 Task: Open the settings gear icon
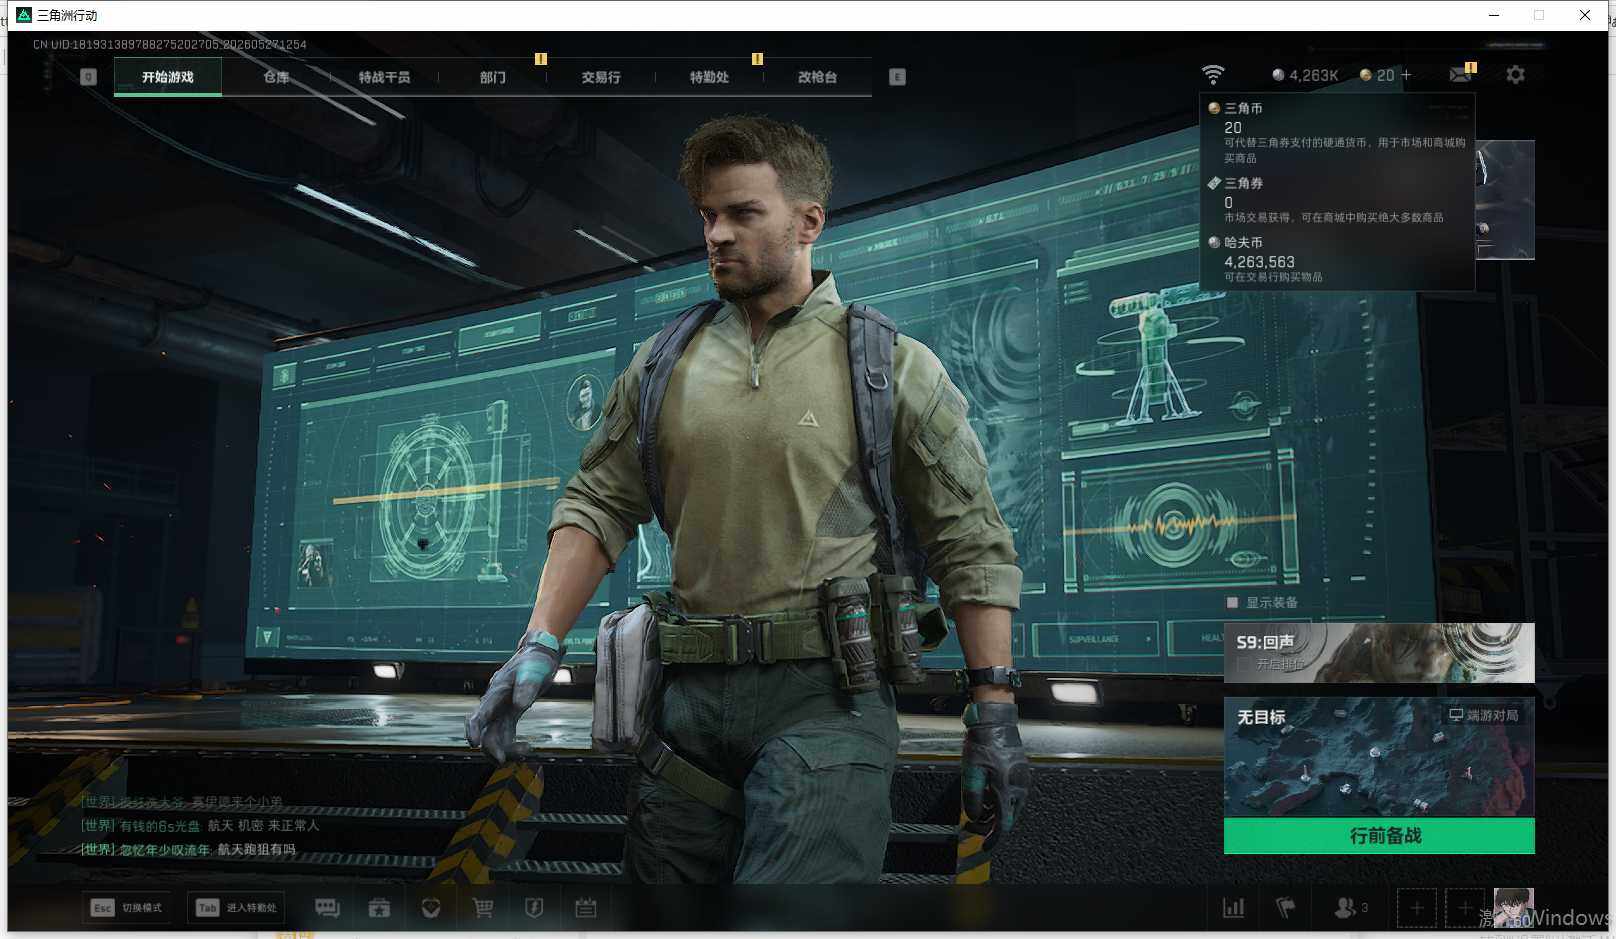click(x=1515, y=75)
